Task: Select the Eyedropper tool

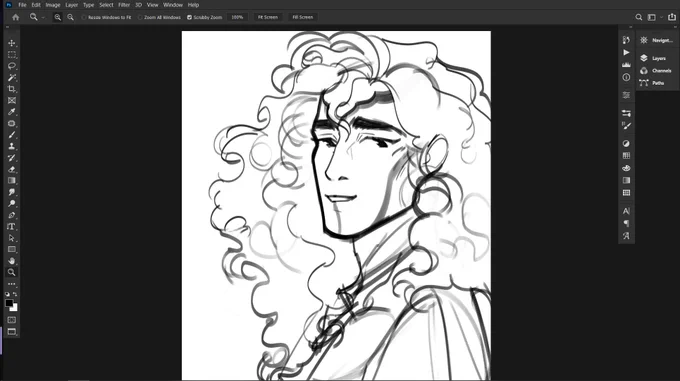Action: click(x=12, y=112)
